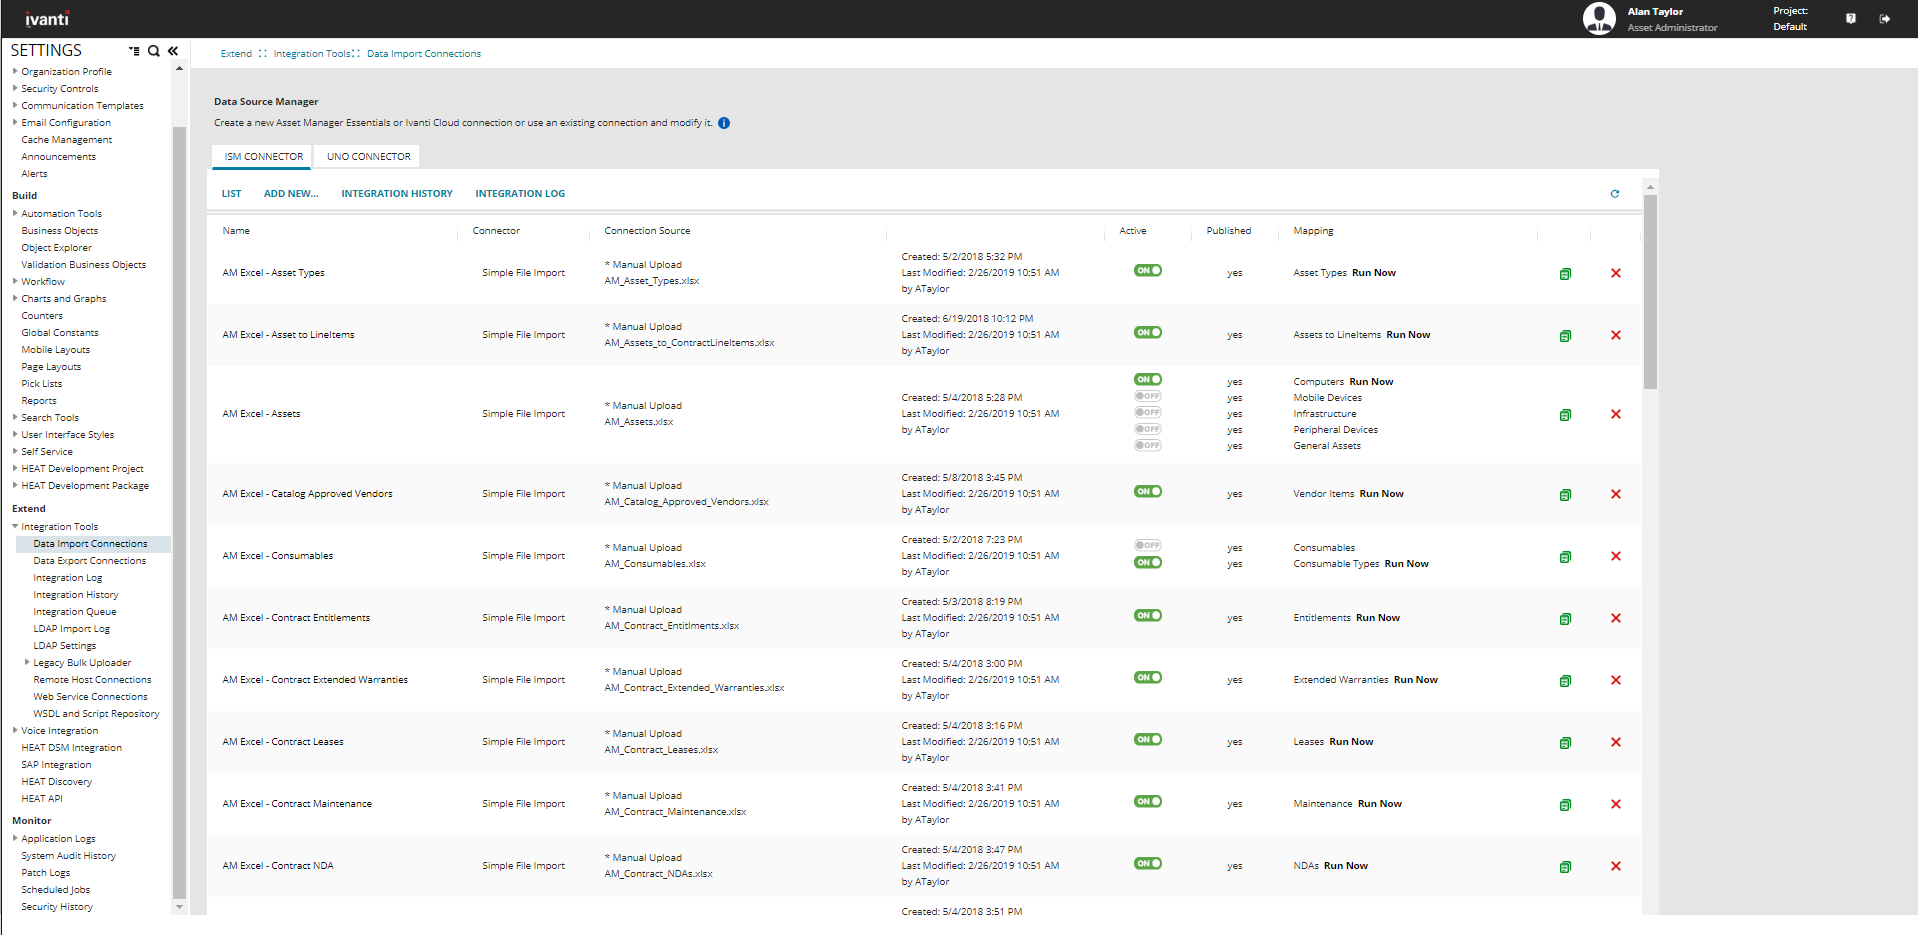The image size is (1918, 935).
Task: Click the info icon beside the description text
Action: pos(724,123)
